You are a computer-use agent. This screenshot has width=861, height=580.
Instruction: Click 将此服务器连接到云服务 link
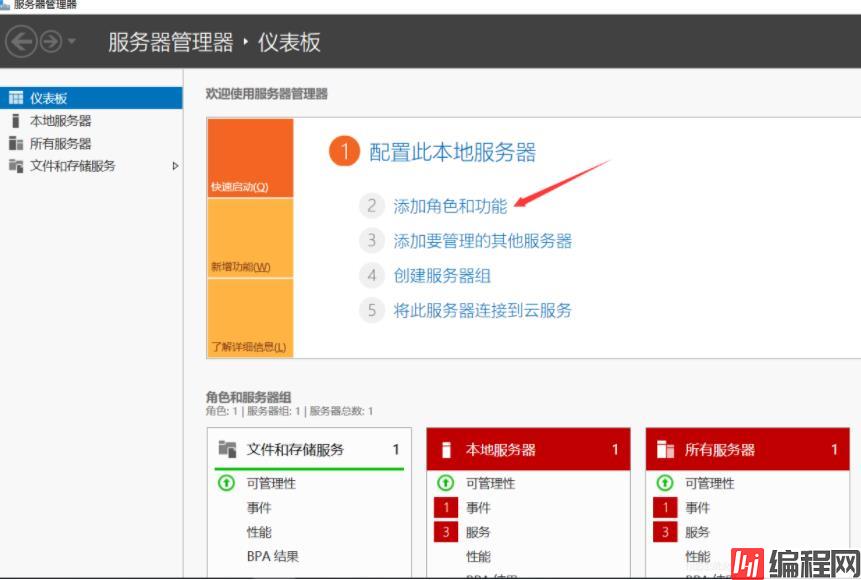tap(482, 310)
